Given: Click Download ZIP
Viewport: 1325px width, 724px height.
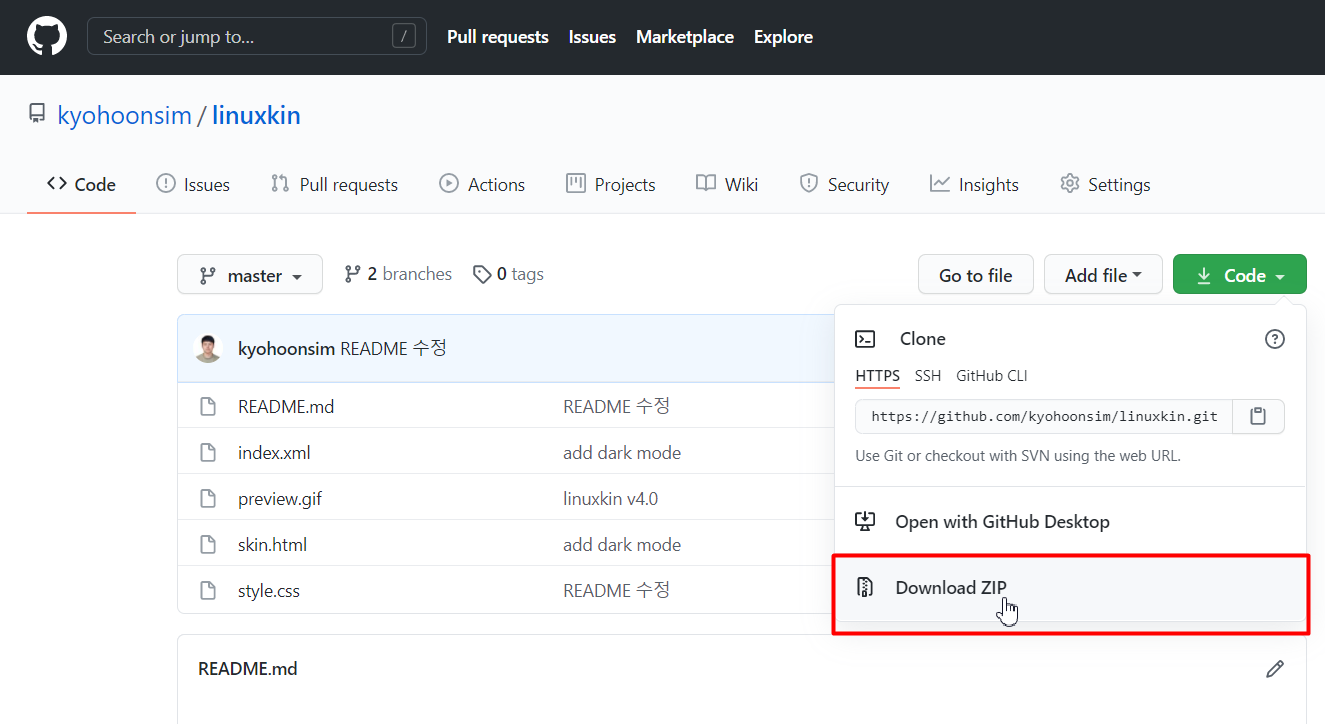Looking at the screenshot, I should 1070,587.
